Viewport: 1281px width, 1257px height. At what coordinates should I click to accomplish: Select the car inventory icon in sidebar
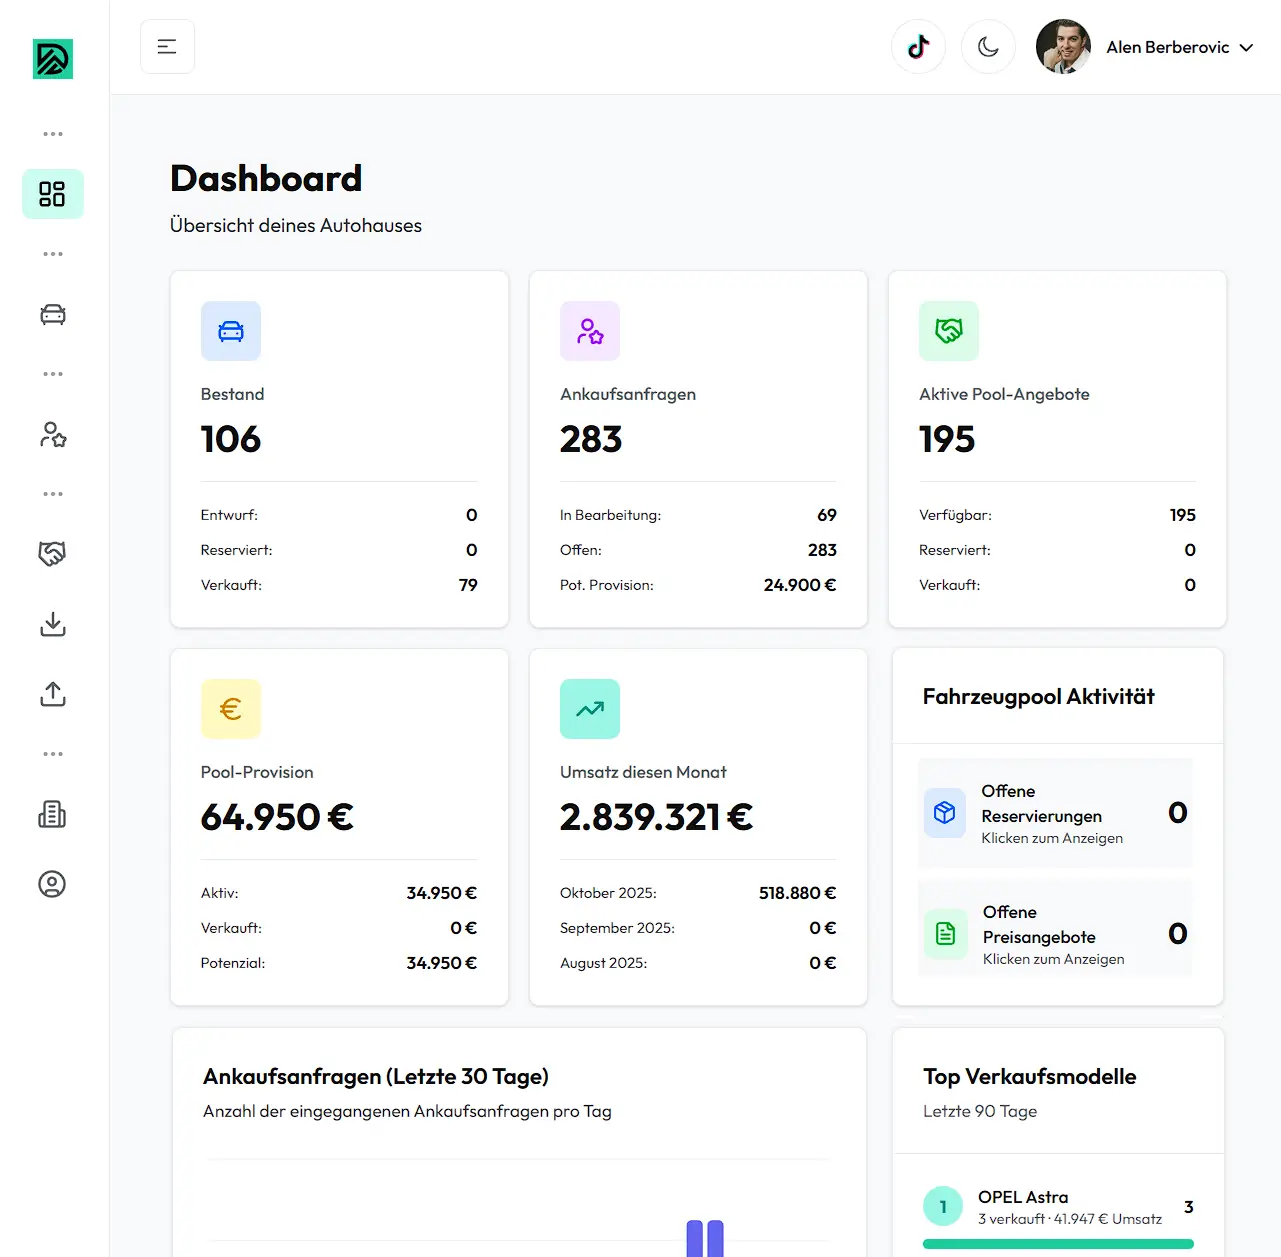(52, 313)
